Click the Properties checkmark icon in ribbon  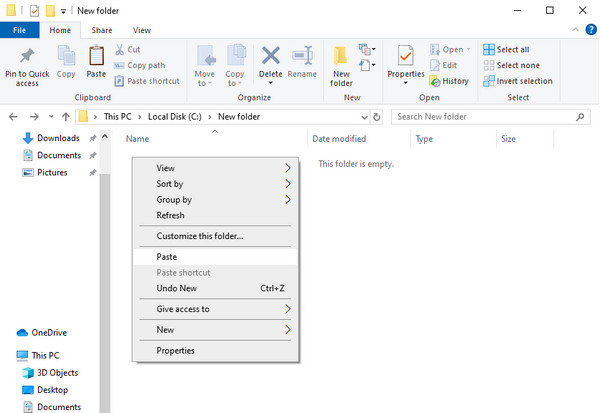point(406,56)
